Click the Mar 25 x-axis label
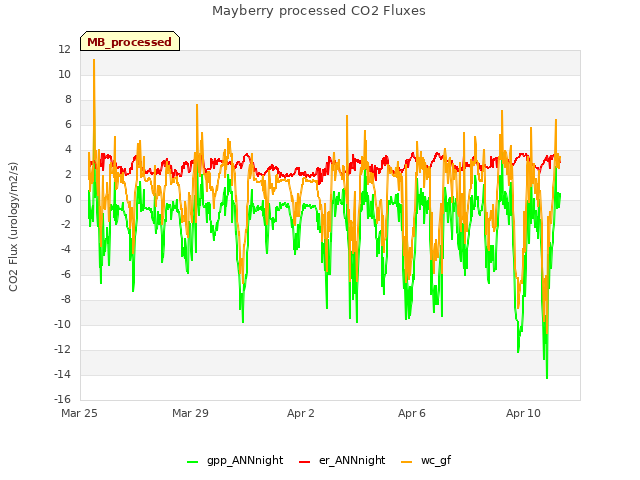The height and width of the screenshot is (480, 640). point(79,413)
